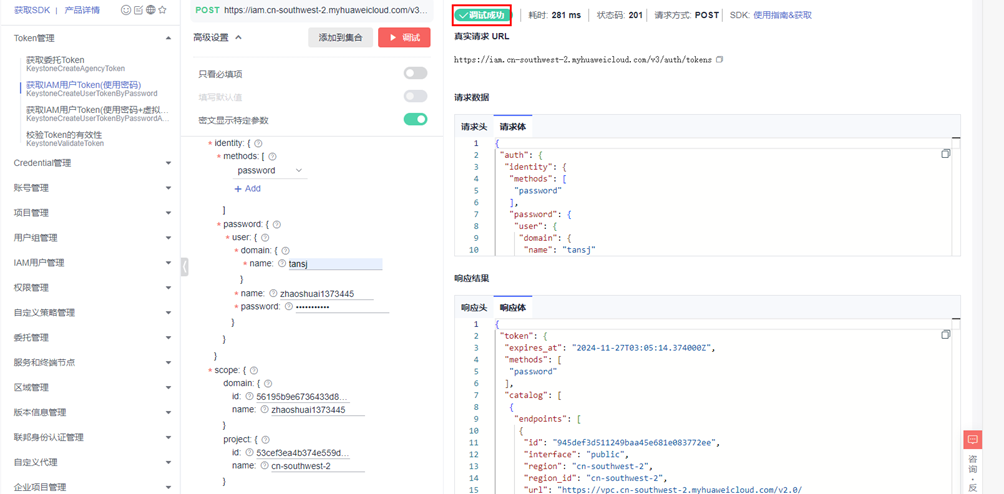1004x494 pixels.
Task: Click the star favorite icon
Action: coord(162,10)
